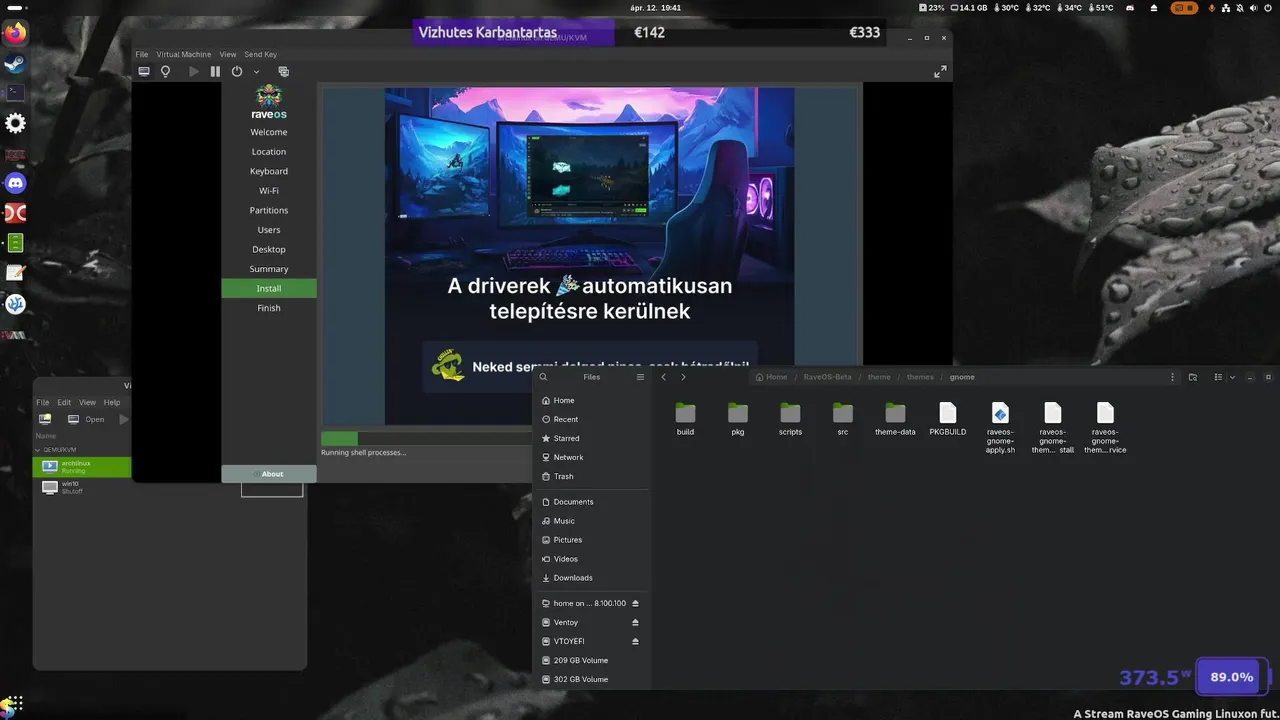1280x720 pixels.
Task: Click the About button in installer
Action: coord(269,474)
